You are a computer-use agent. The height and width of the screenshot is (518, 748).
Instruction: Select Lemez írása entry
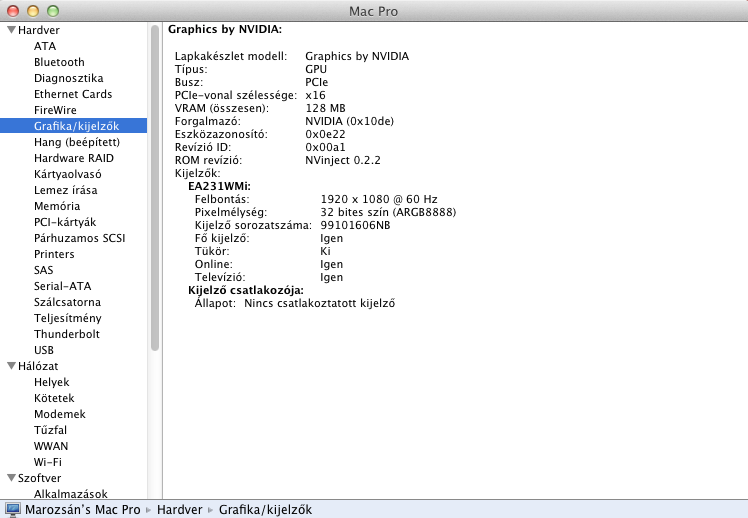pos(66,190)
